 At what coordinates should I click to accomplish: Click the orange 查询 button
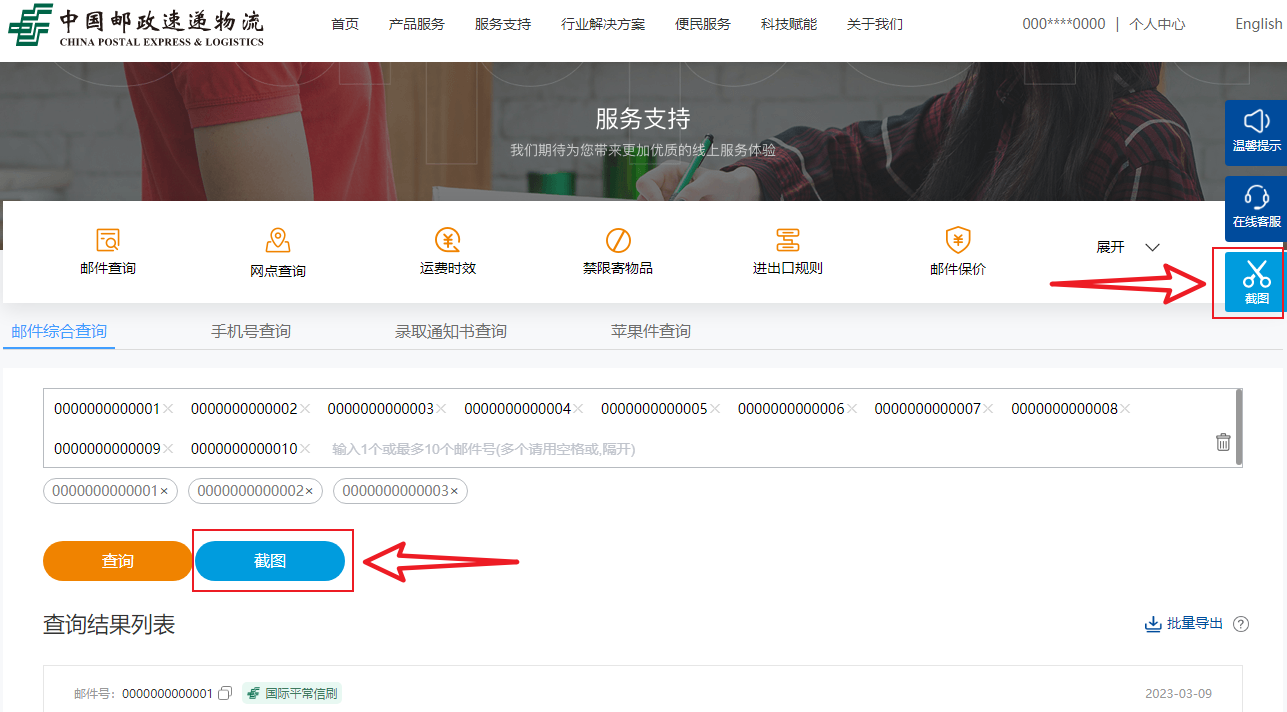point(118,561)
